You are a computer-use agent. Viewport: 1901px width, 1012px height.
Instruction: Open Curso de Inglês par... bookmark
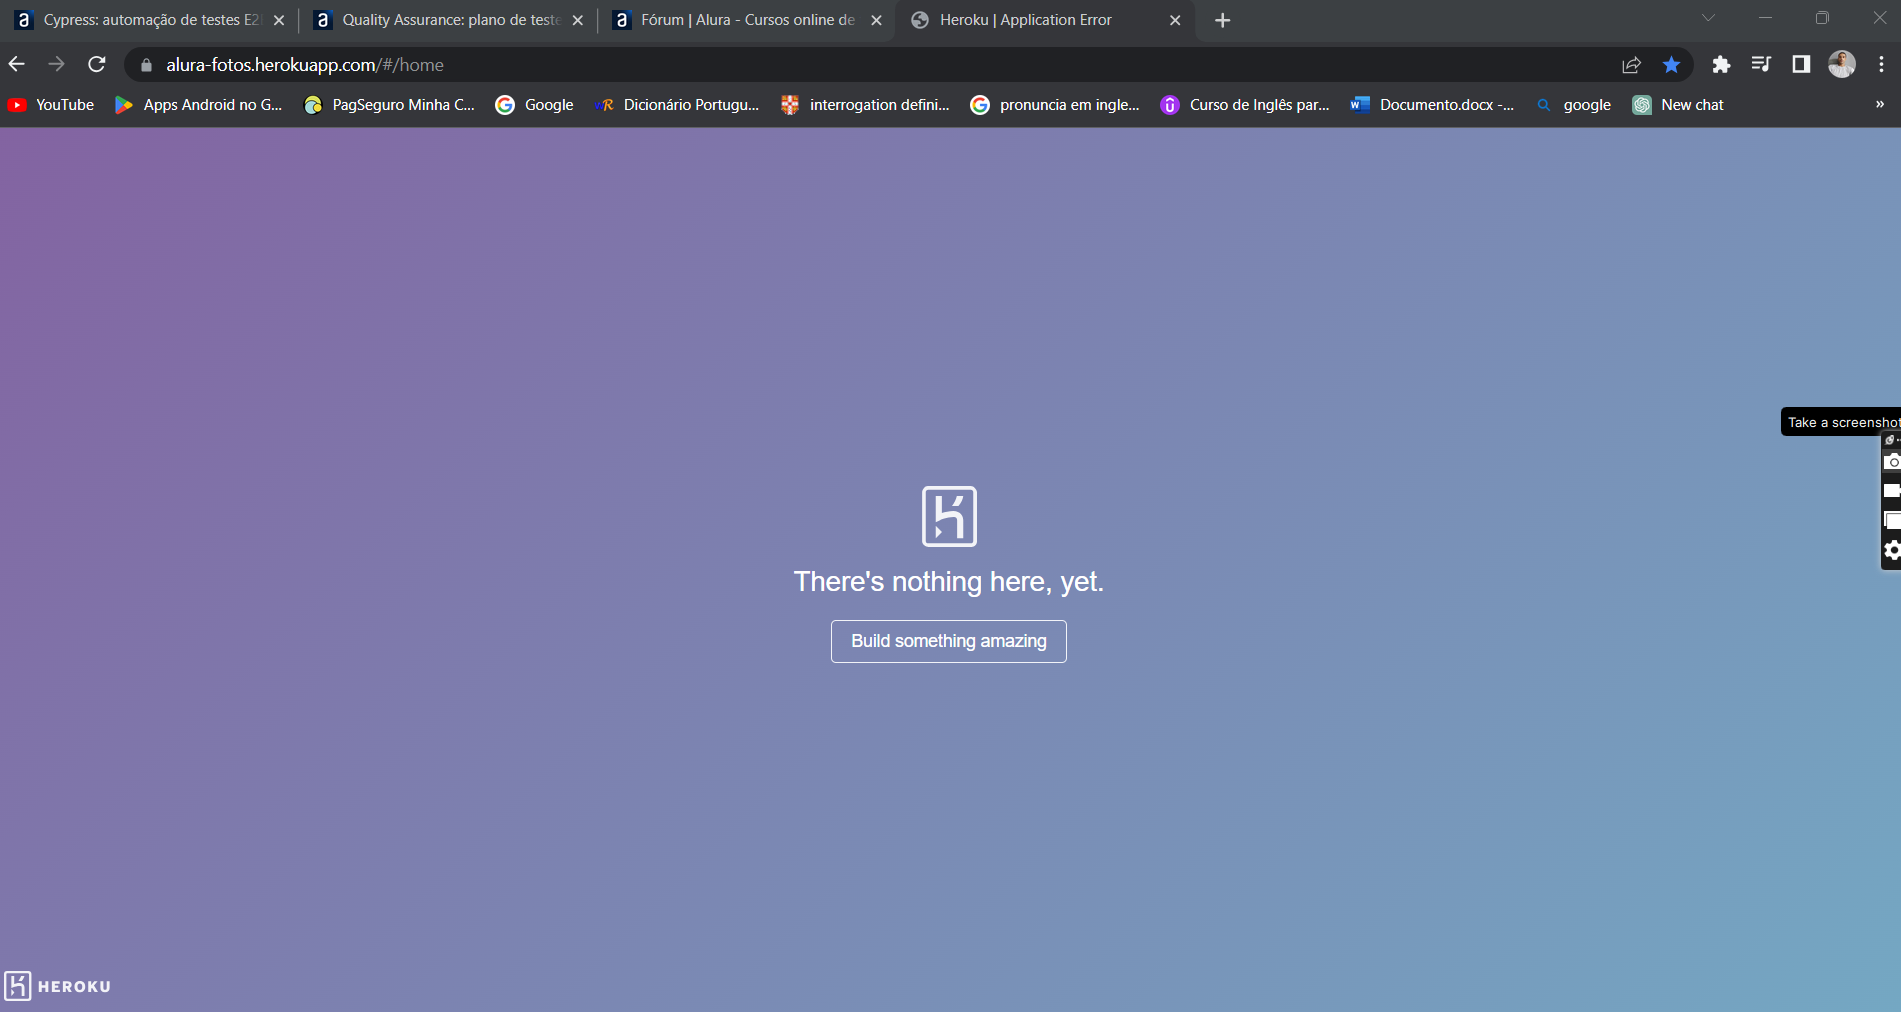(x=1245, y=104)
